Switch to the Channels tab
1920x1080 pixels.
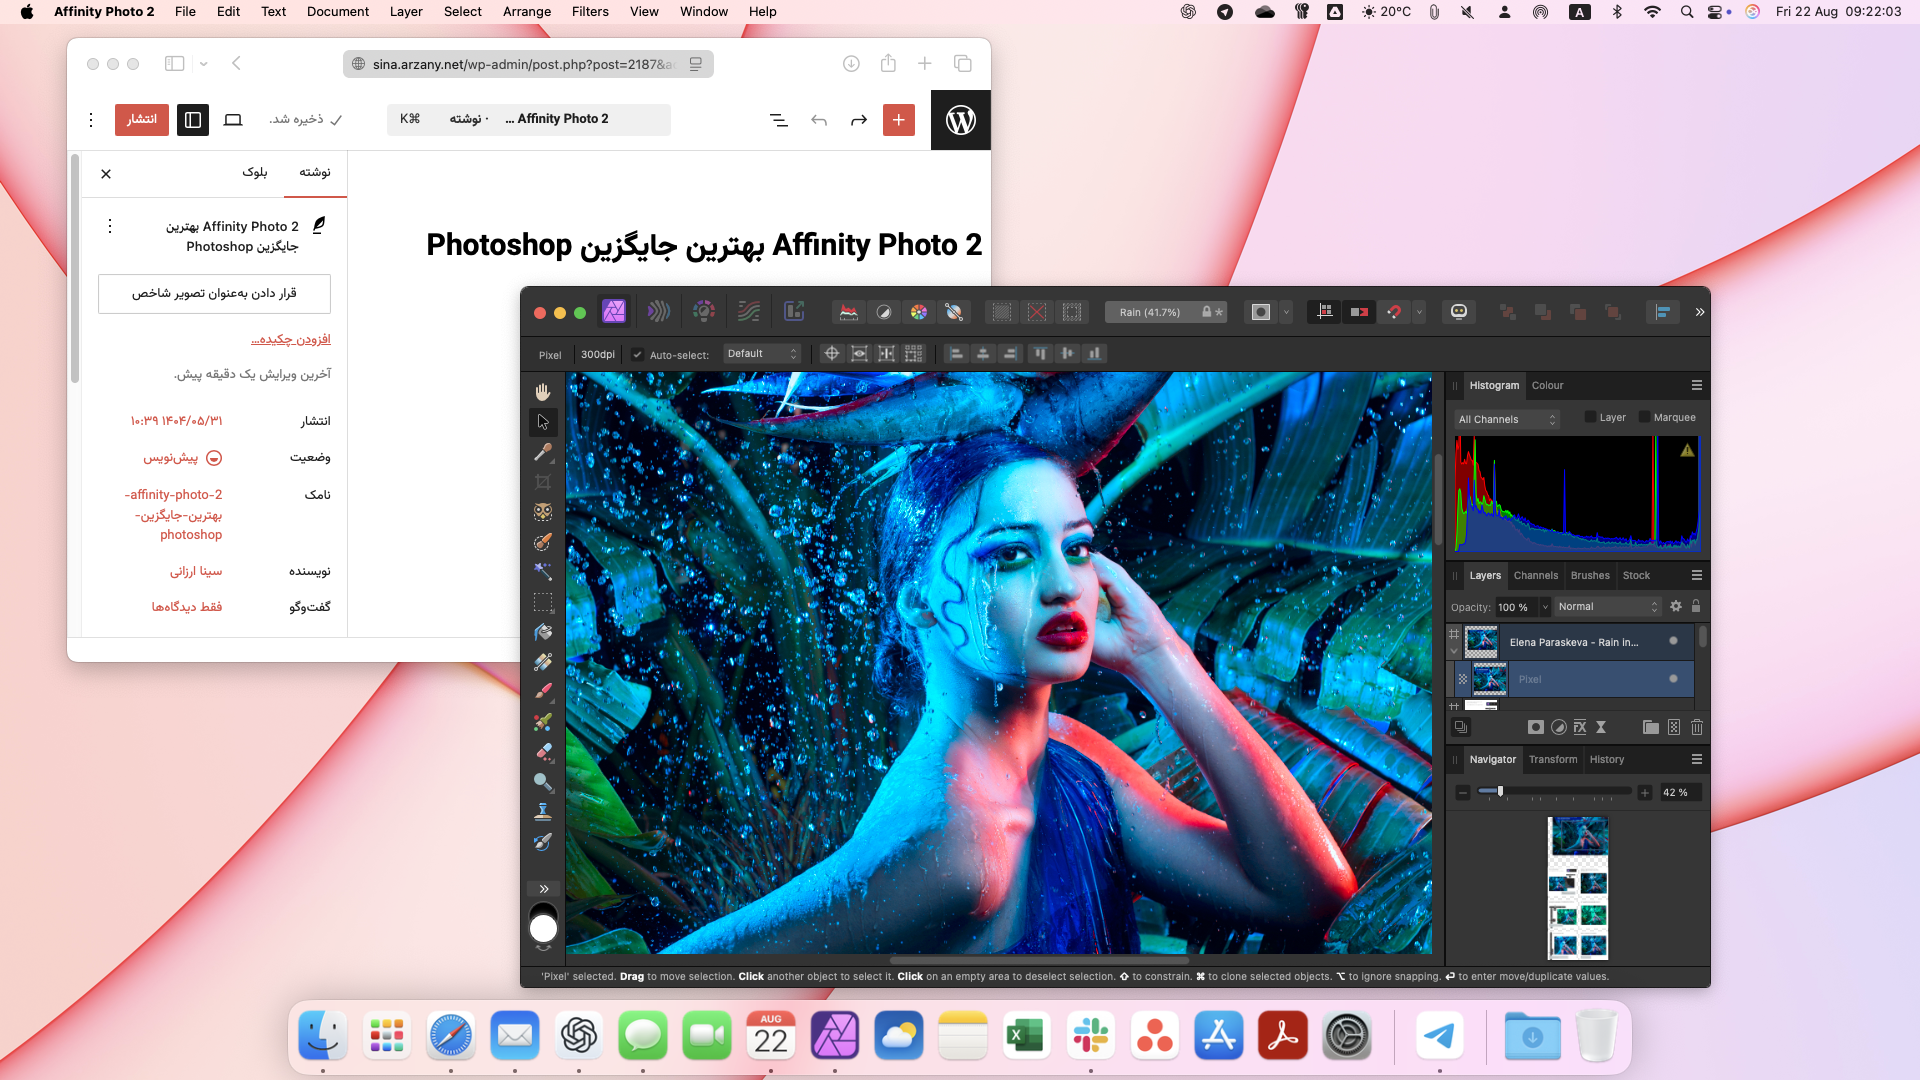click(1535, 575)
